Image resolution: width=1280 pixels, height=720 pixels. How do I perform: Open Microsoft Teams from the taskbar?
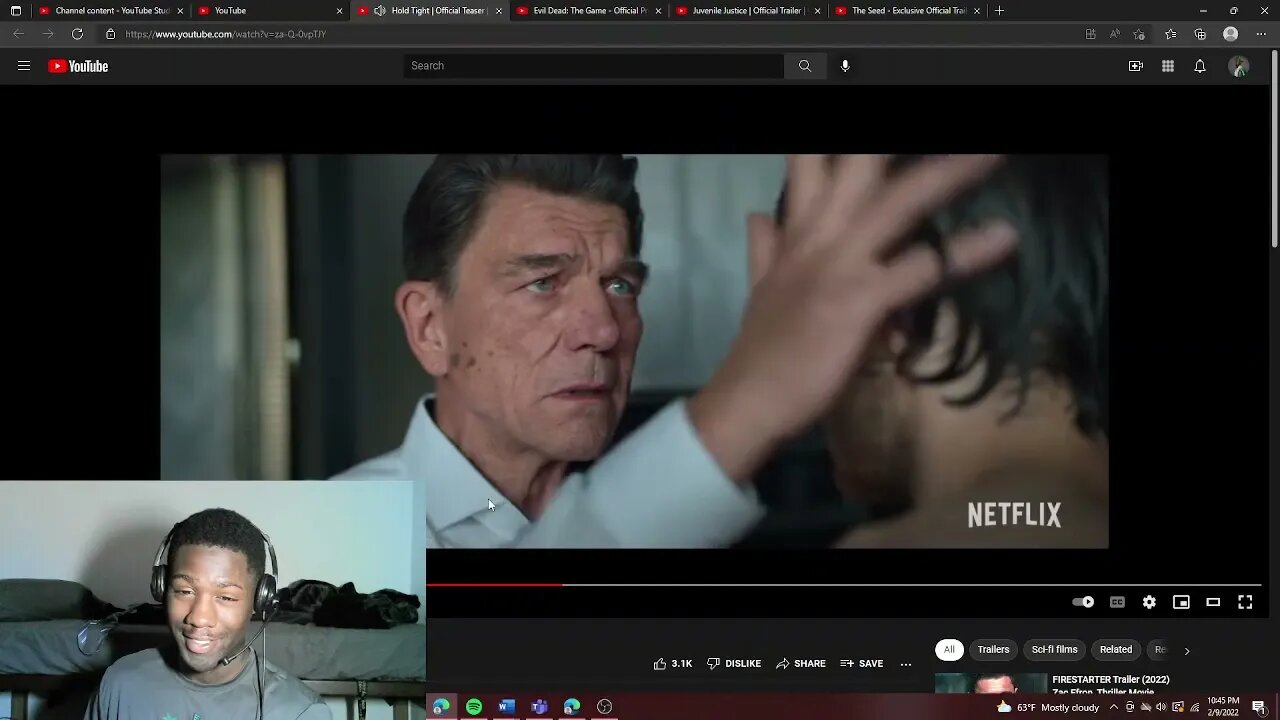539,707
